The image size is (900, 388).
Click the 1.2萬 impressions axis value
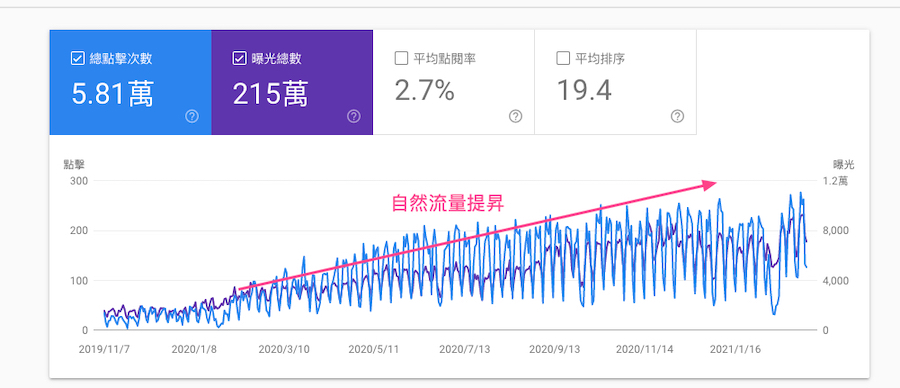[x=835, y=181]
